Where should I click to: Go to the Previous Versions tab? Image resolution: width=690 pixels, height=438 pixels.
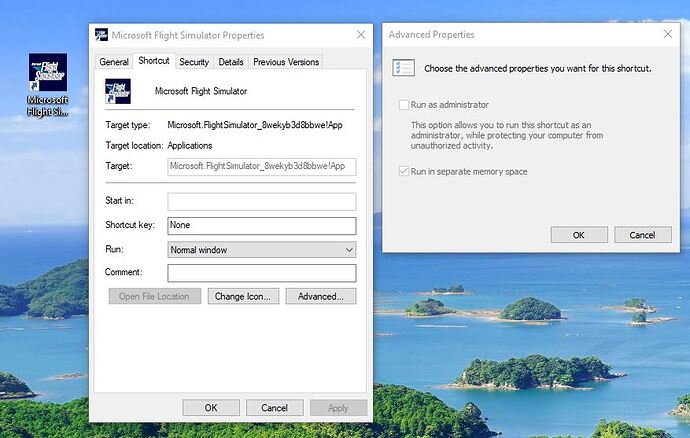[x=286, y=62]
